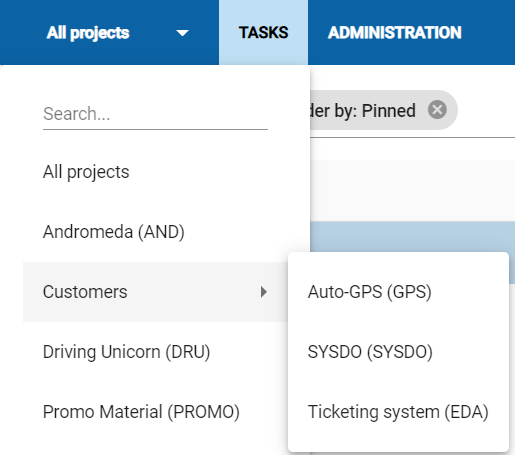Select the highlighted blue task row
The height and width of the screenshot is (455, 515).
tap(412, 237)
